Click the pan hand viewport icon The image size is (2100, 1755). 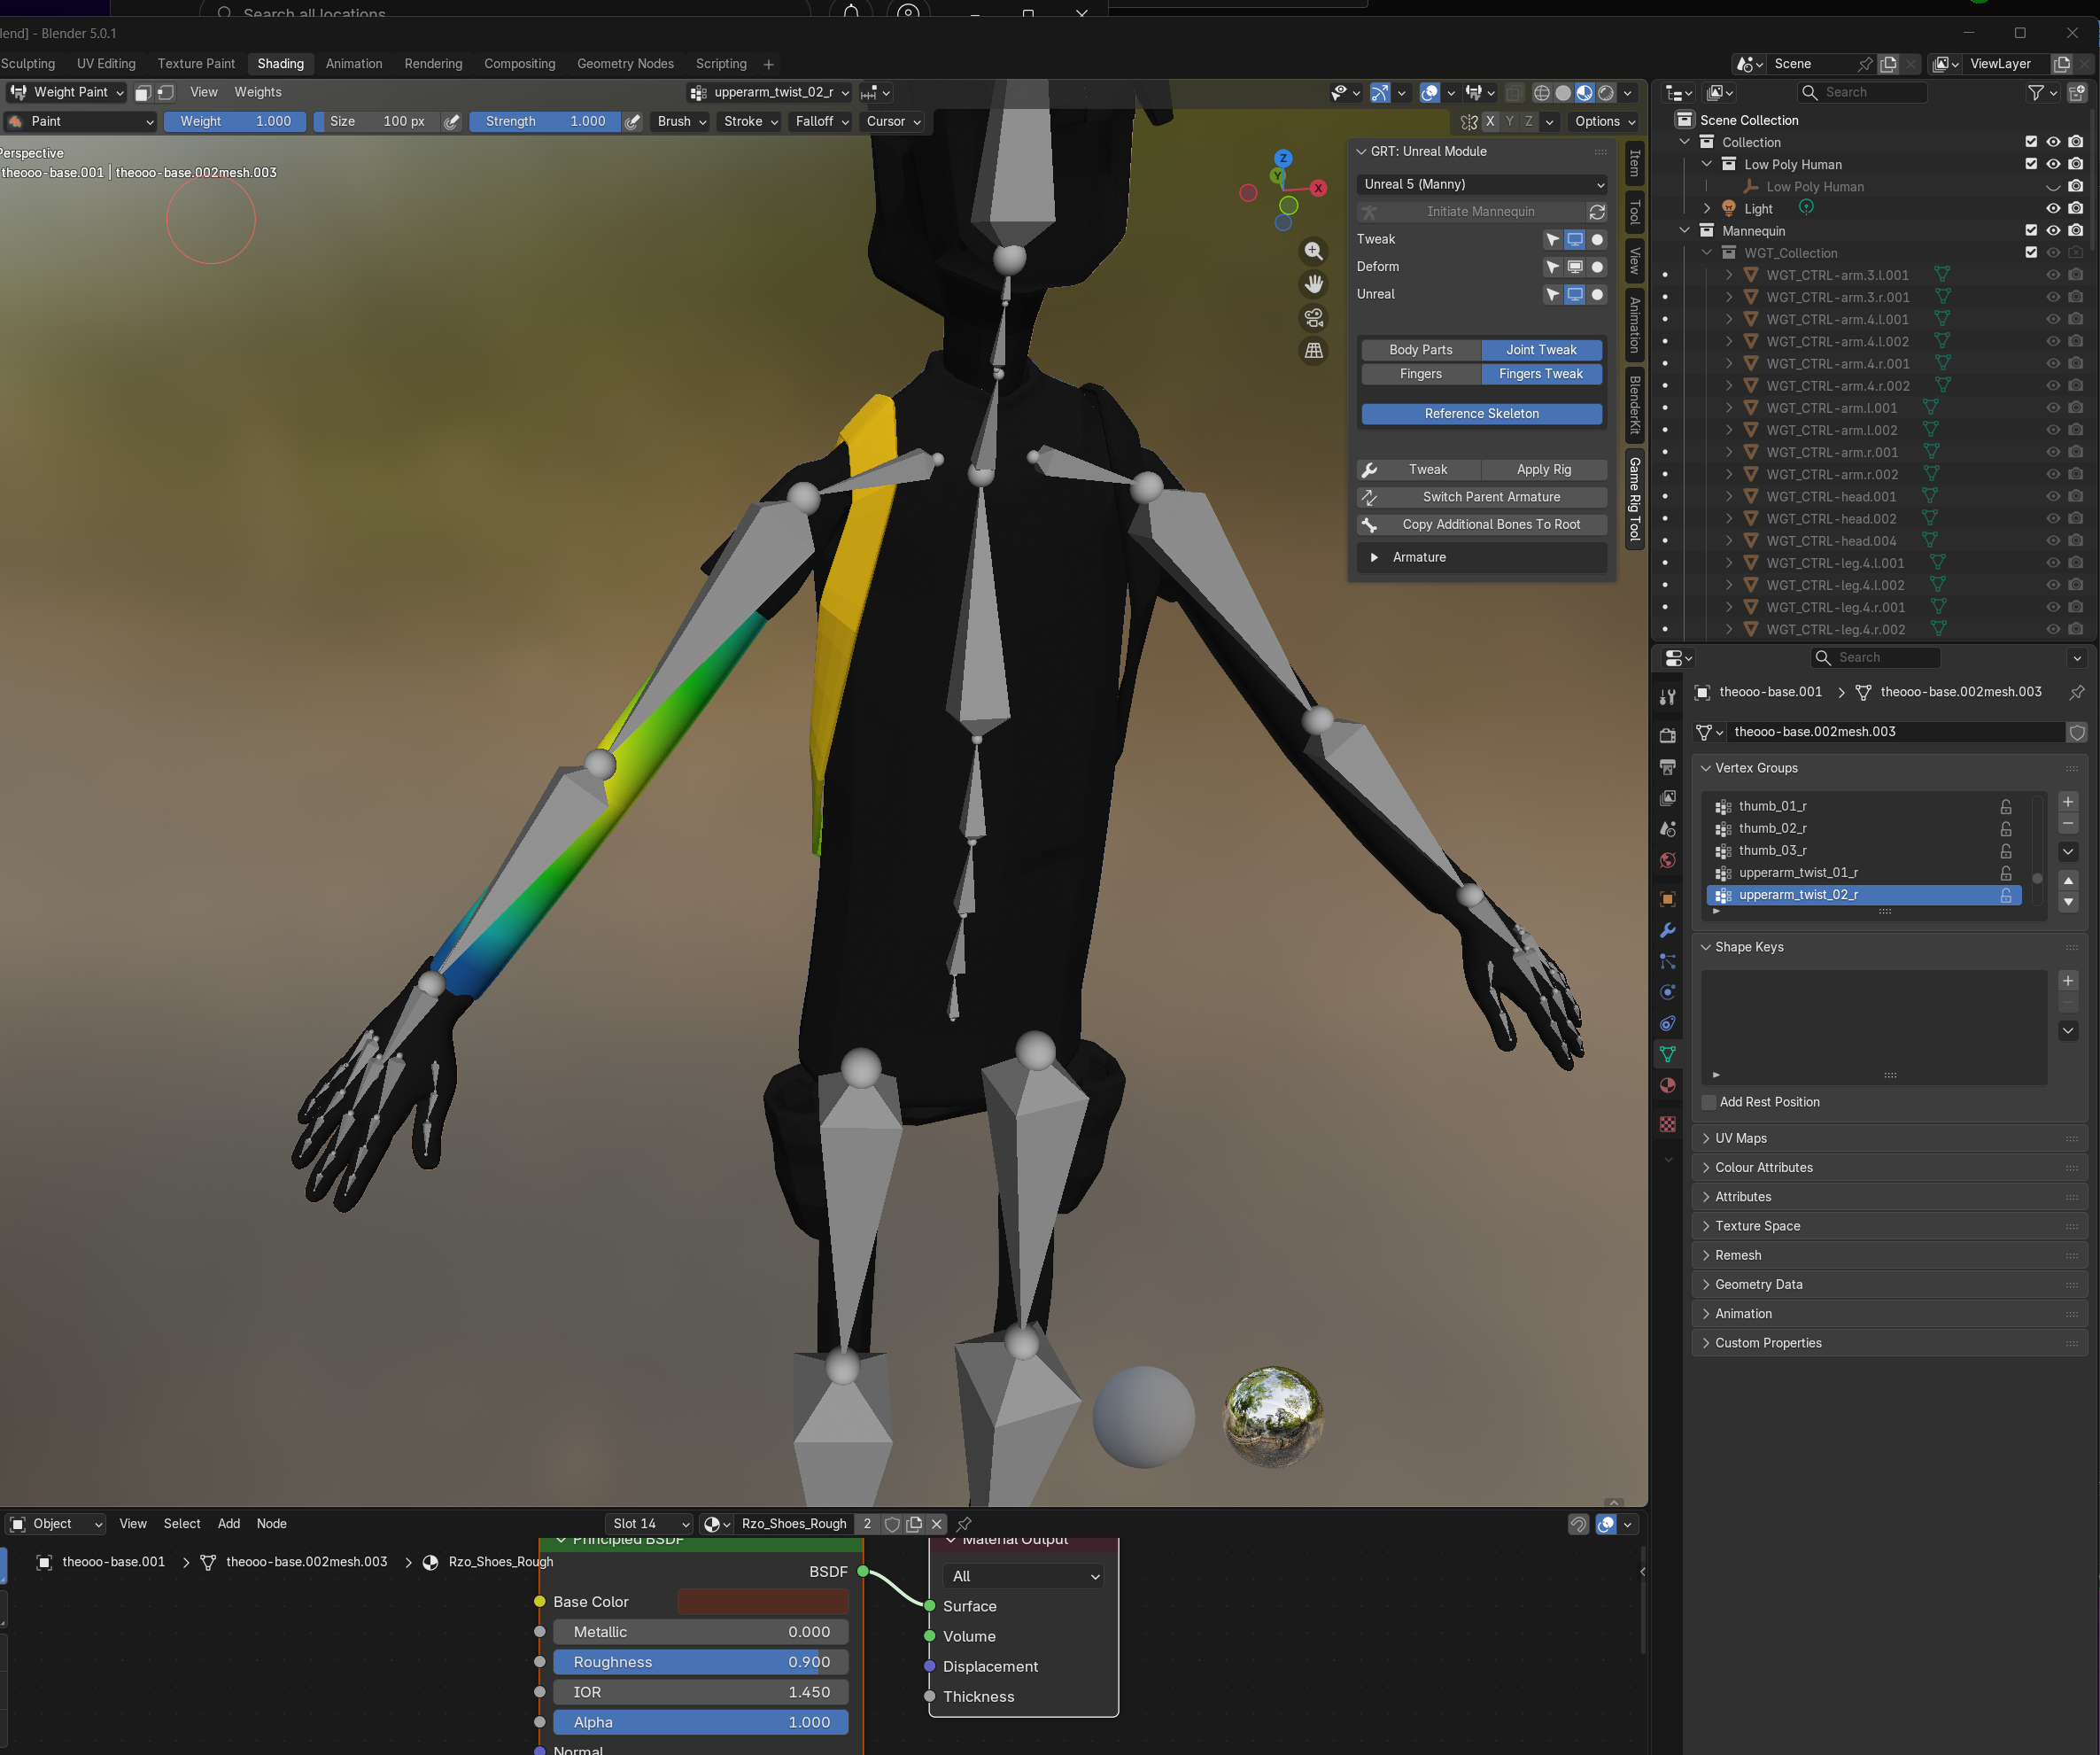tap(1313, 284)
